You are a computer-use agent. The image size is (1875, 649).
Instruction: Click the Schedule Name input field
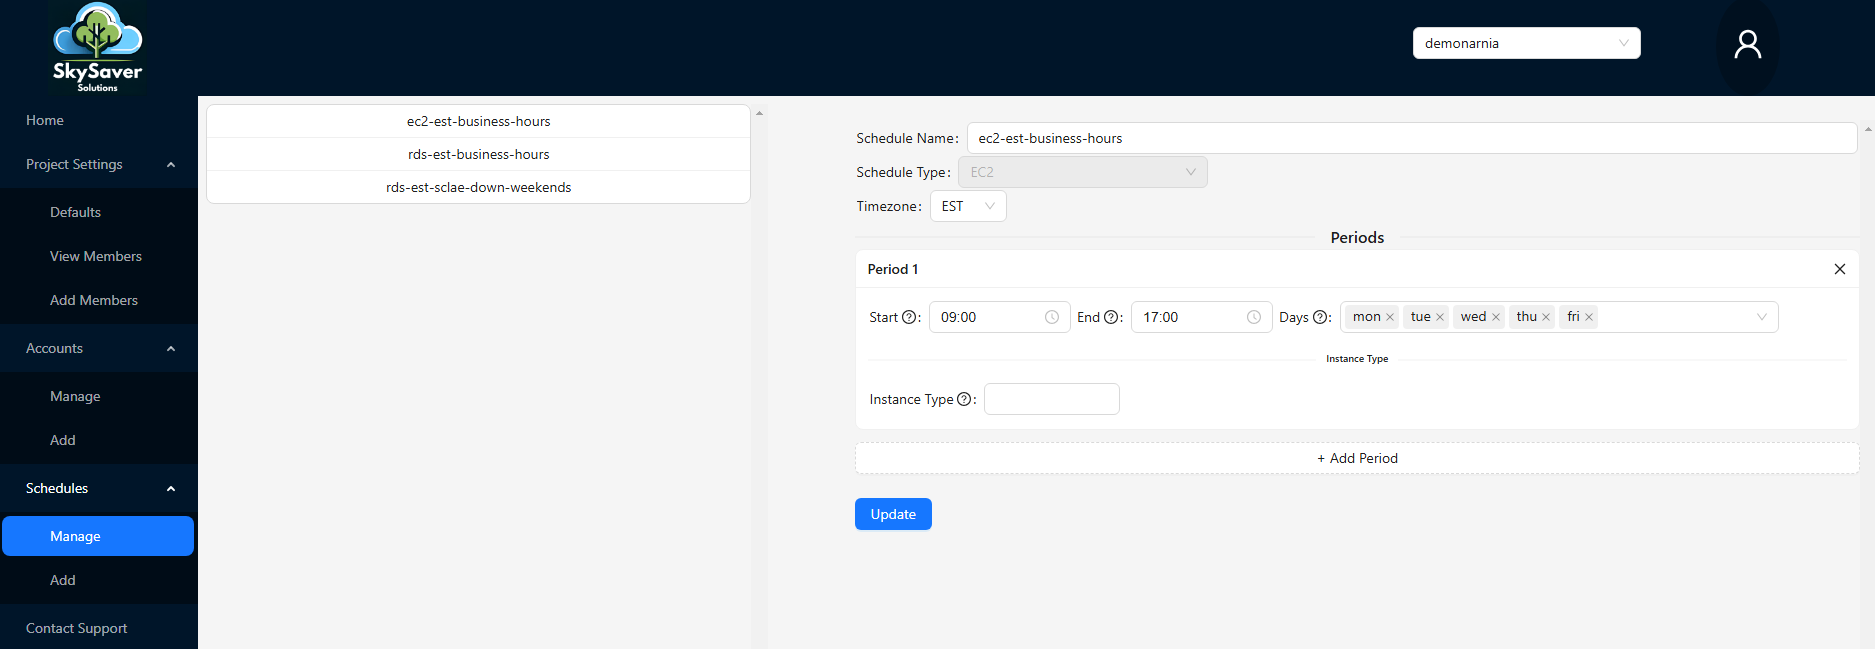[1412, 138]
